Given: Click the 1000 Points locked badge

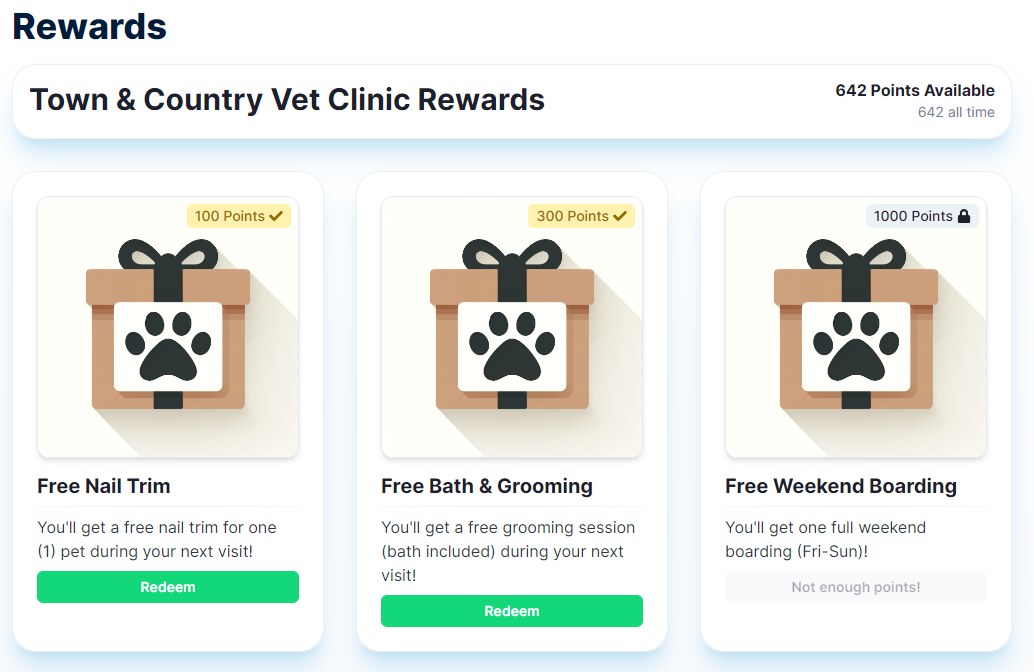Looking at the screenshot, I should click(x=922, y=216).
